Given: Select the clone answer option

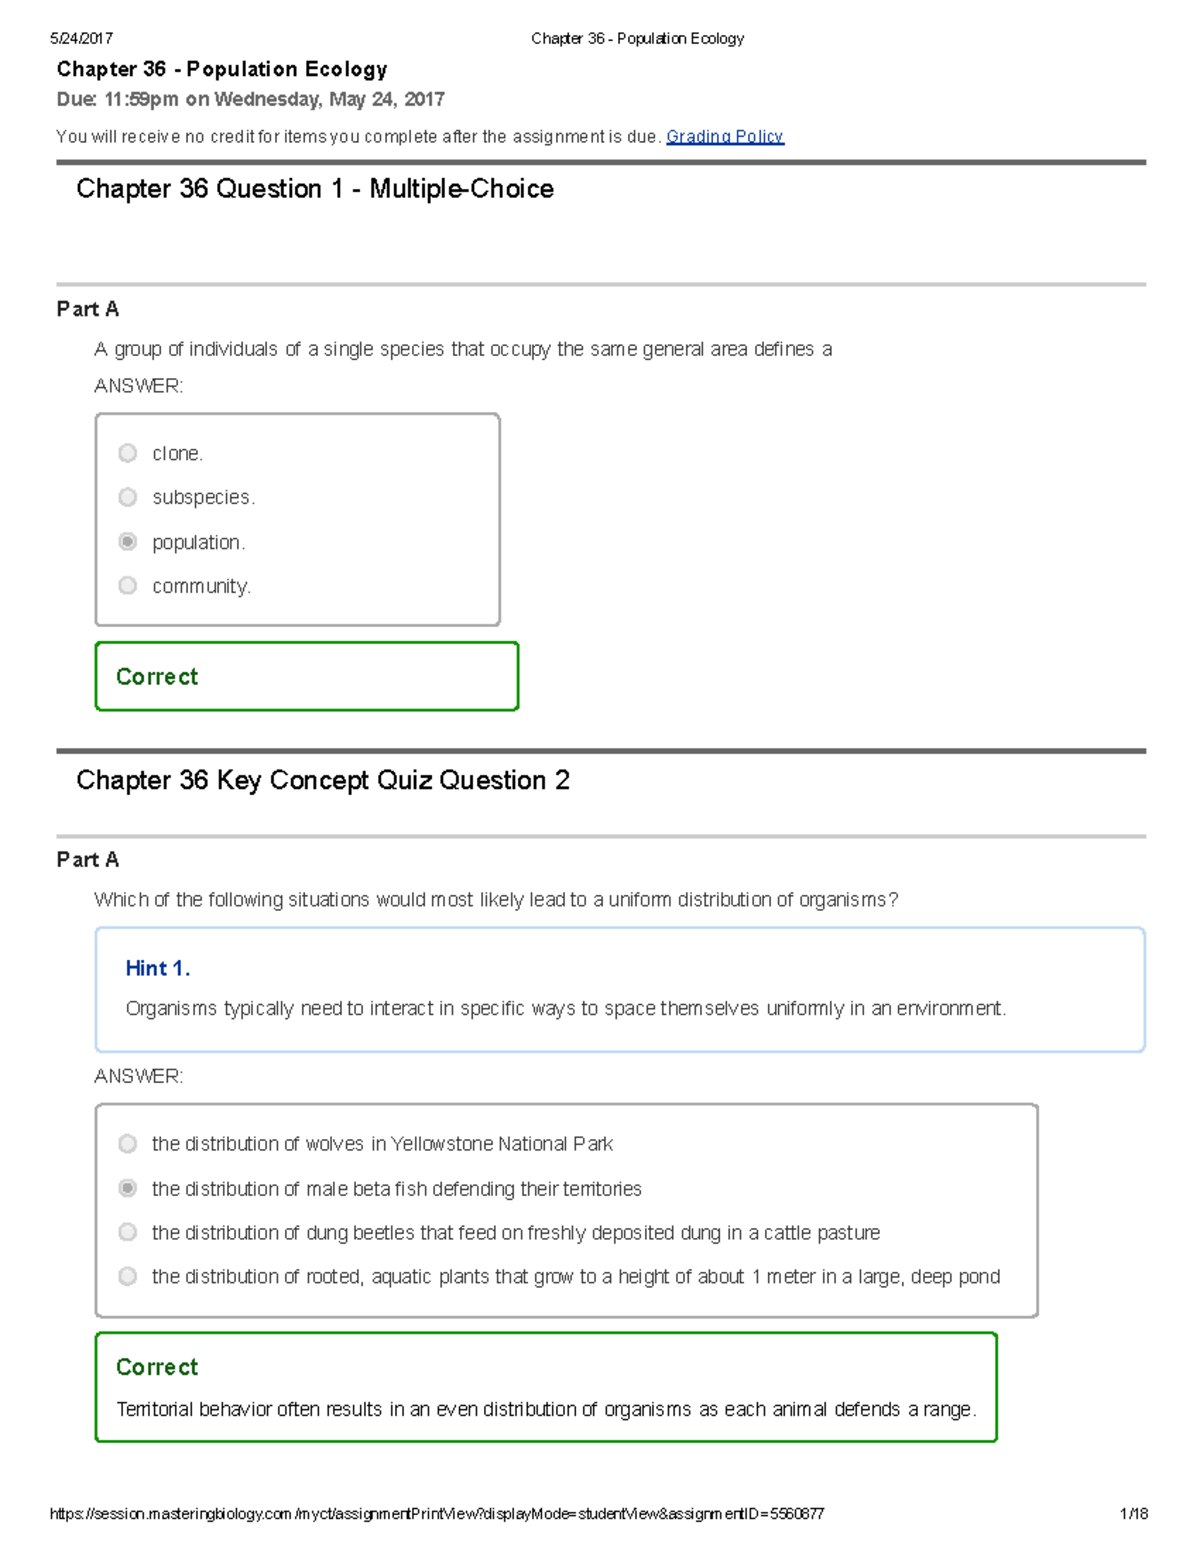Looking at the screenshot, I should [127, 453].
